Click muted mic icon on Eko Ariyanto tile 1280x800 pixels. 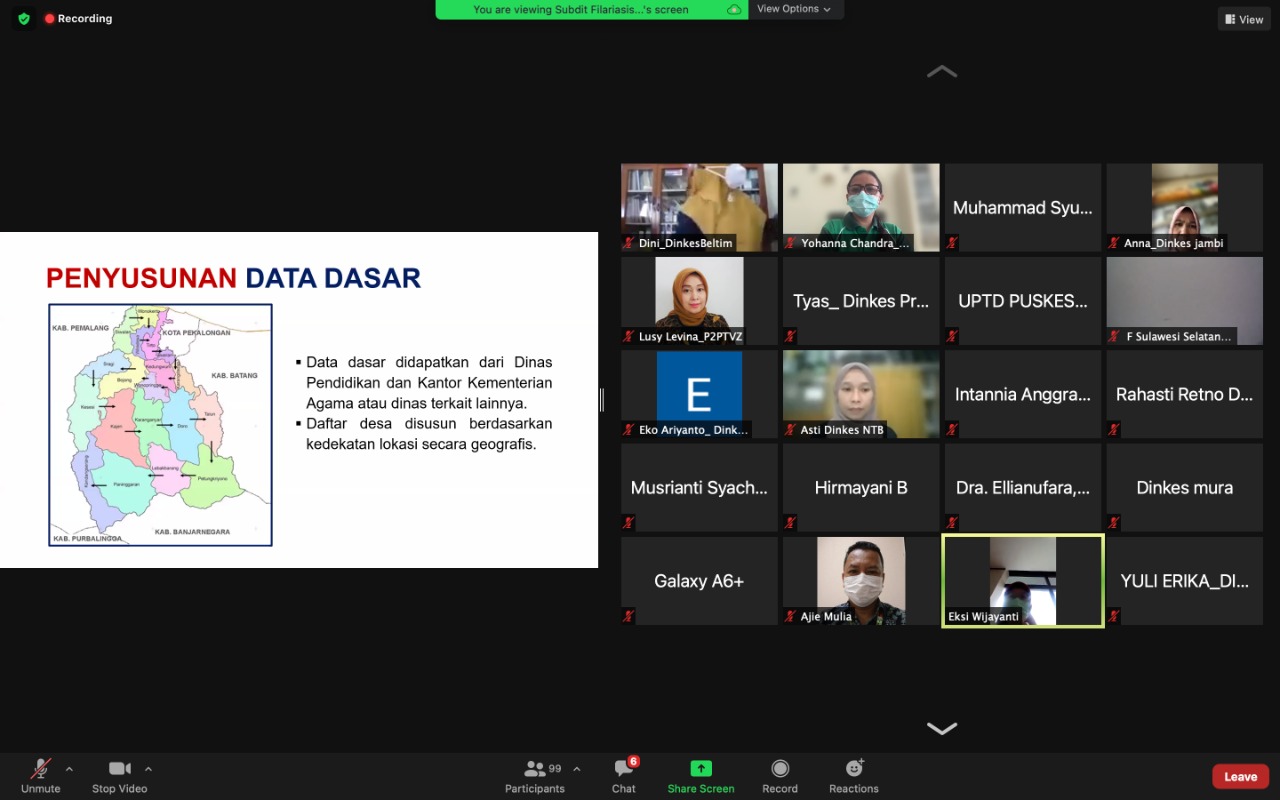(629, 430)
